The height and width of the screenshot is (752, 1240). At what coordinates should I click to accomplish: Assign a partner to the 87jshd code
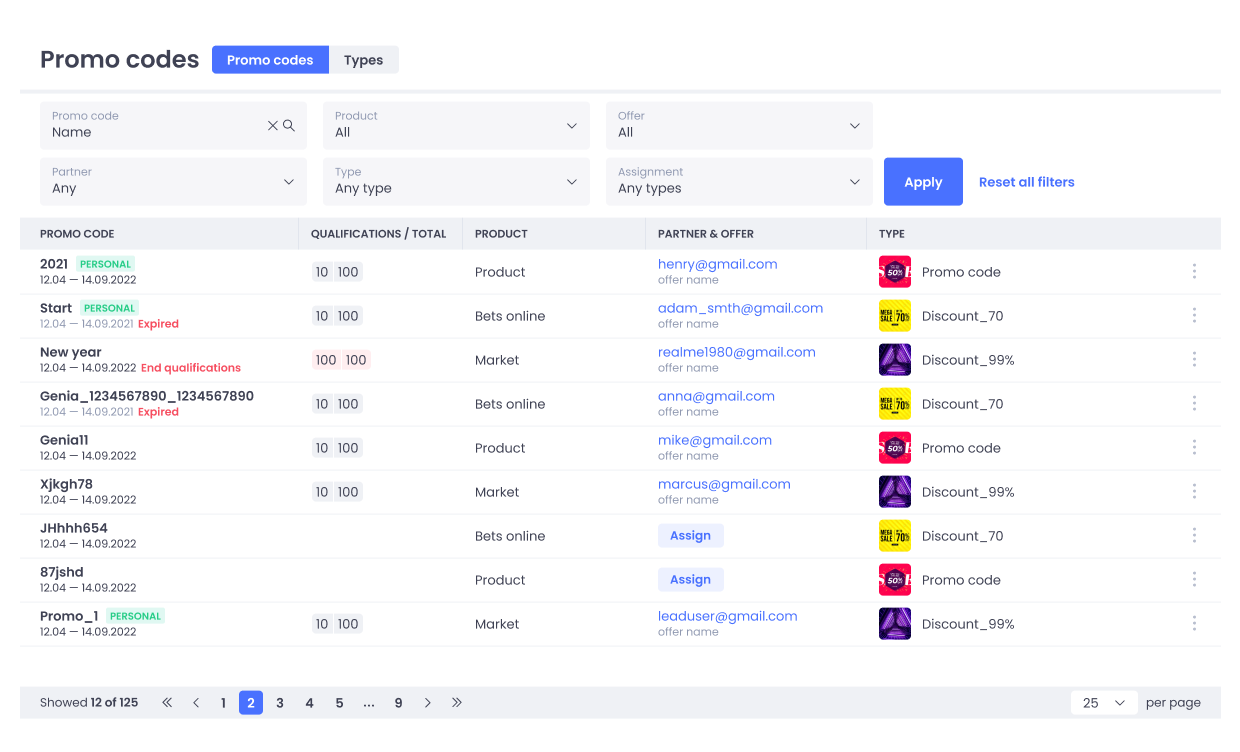tap(690, 580)
